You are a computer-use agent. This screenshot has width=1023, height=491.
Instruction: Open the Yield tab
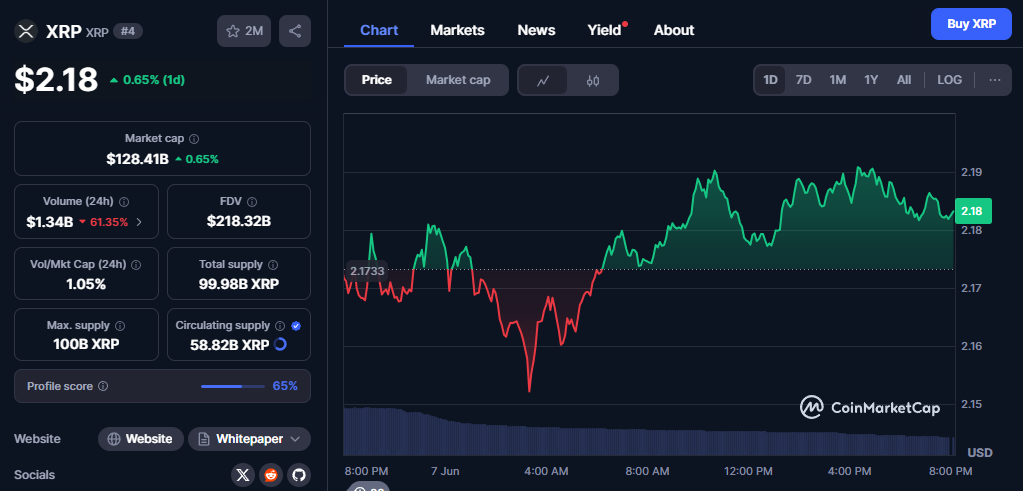[605, 30]
